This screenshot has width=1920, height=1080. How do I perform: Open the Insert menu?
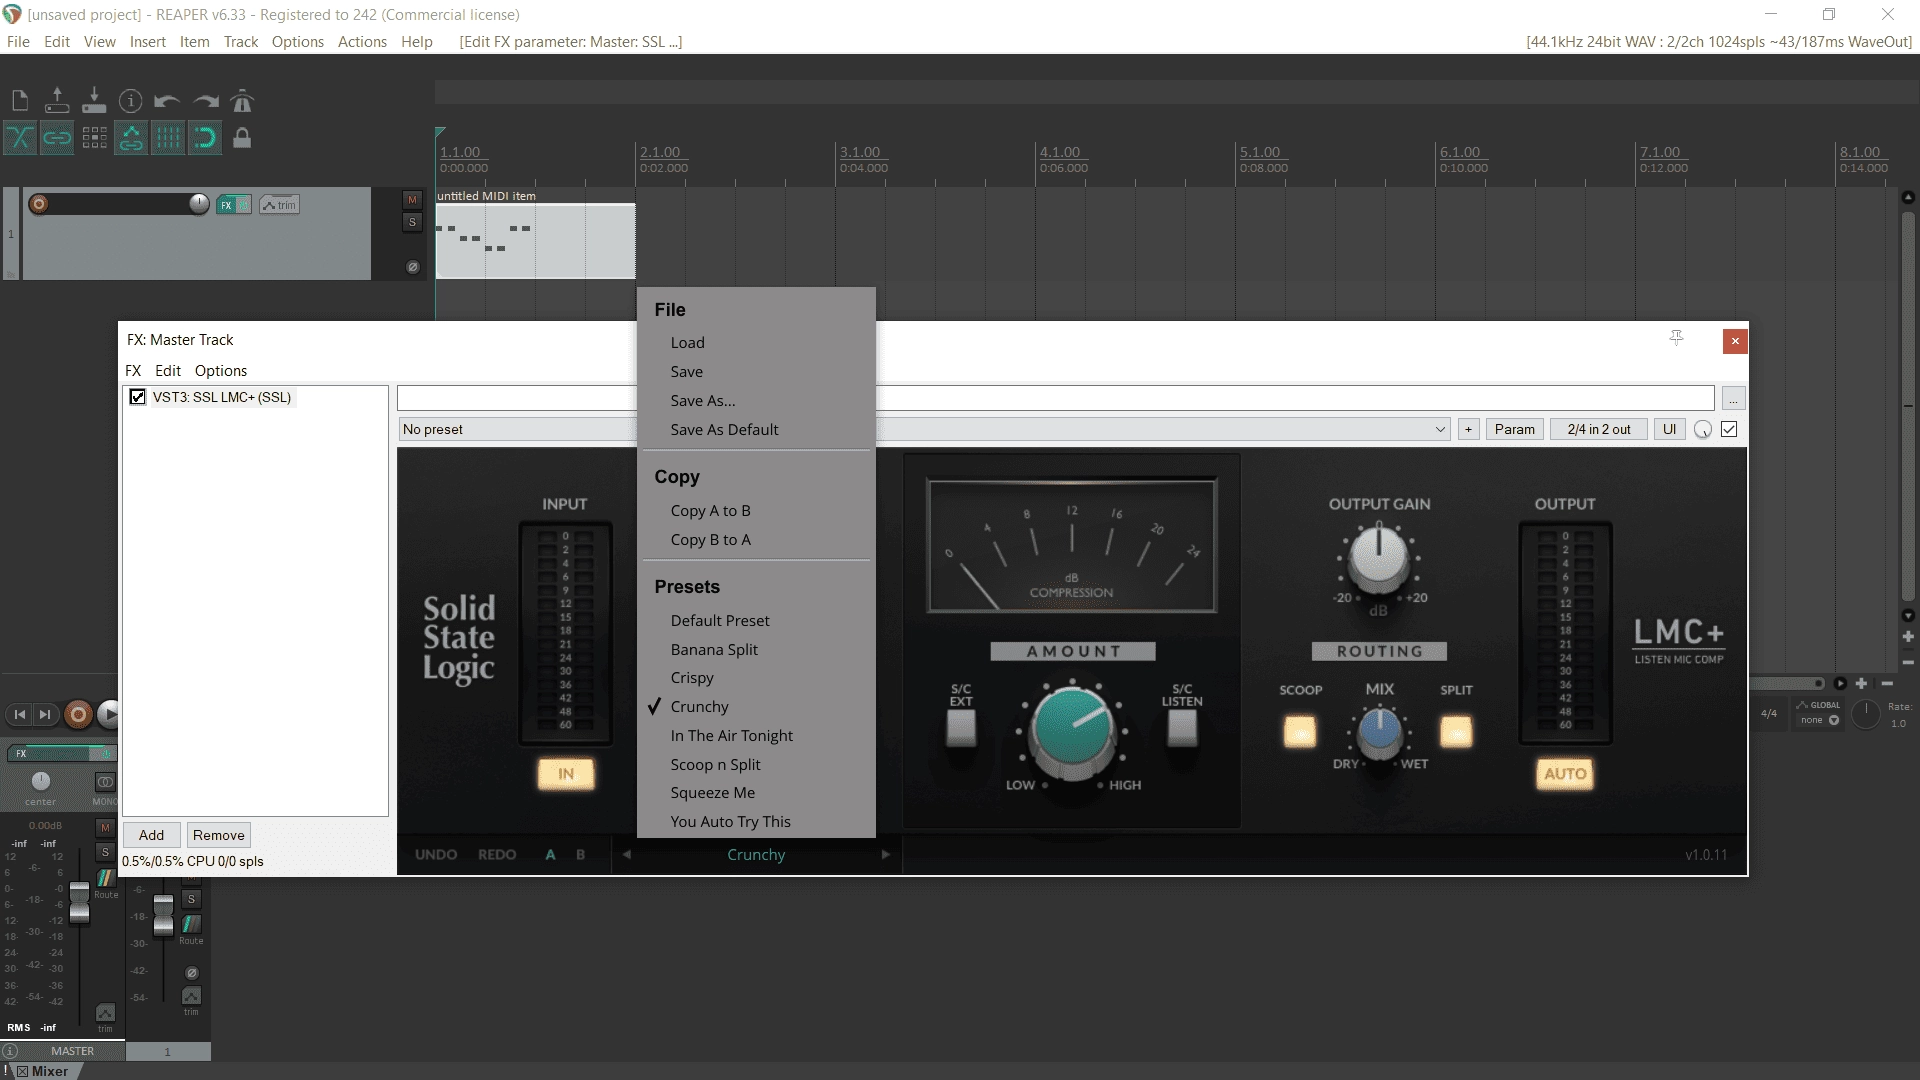coord(147,42)
